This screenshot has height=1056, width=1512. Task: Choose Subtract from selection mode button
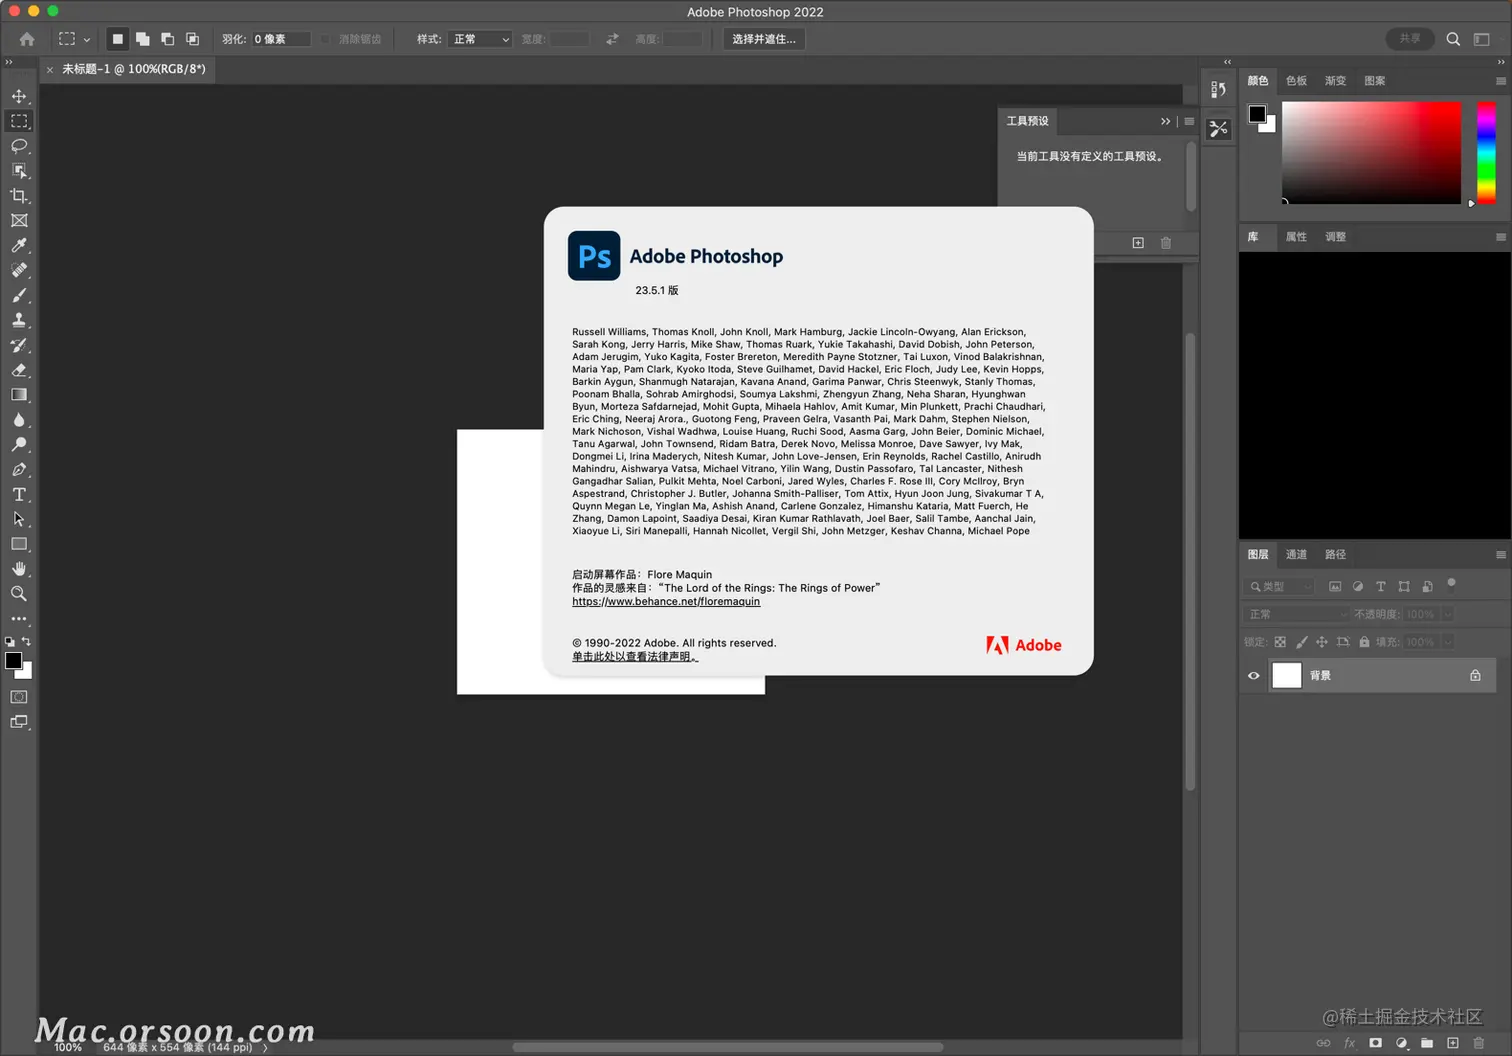(x=167, y=39)
